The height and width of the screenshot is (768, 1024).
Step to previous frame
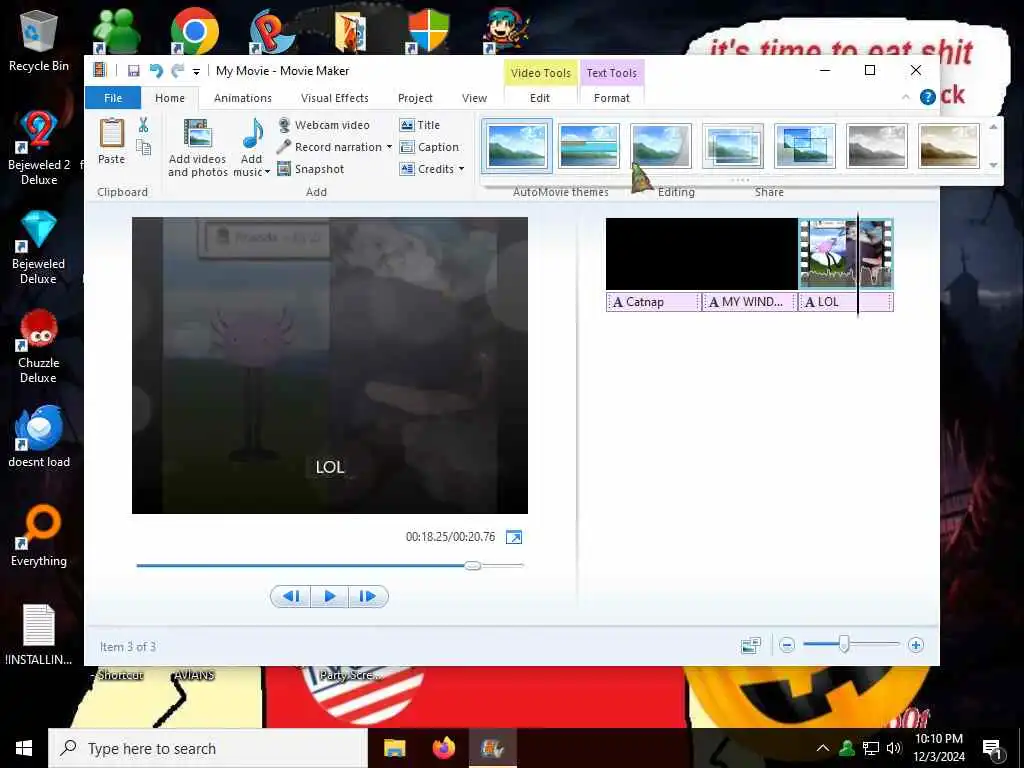[291, 596]
